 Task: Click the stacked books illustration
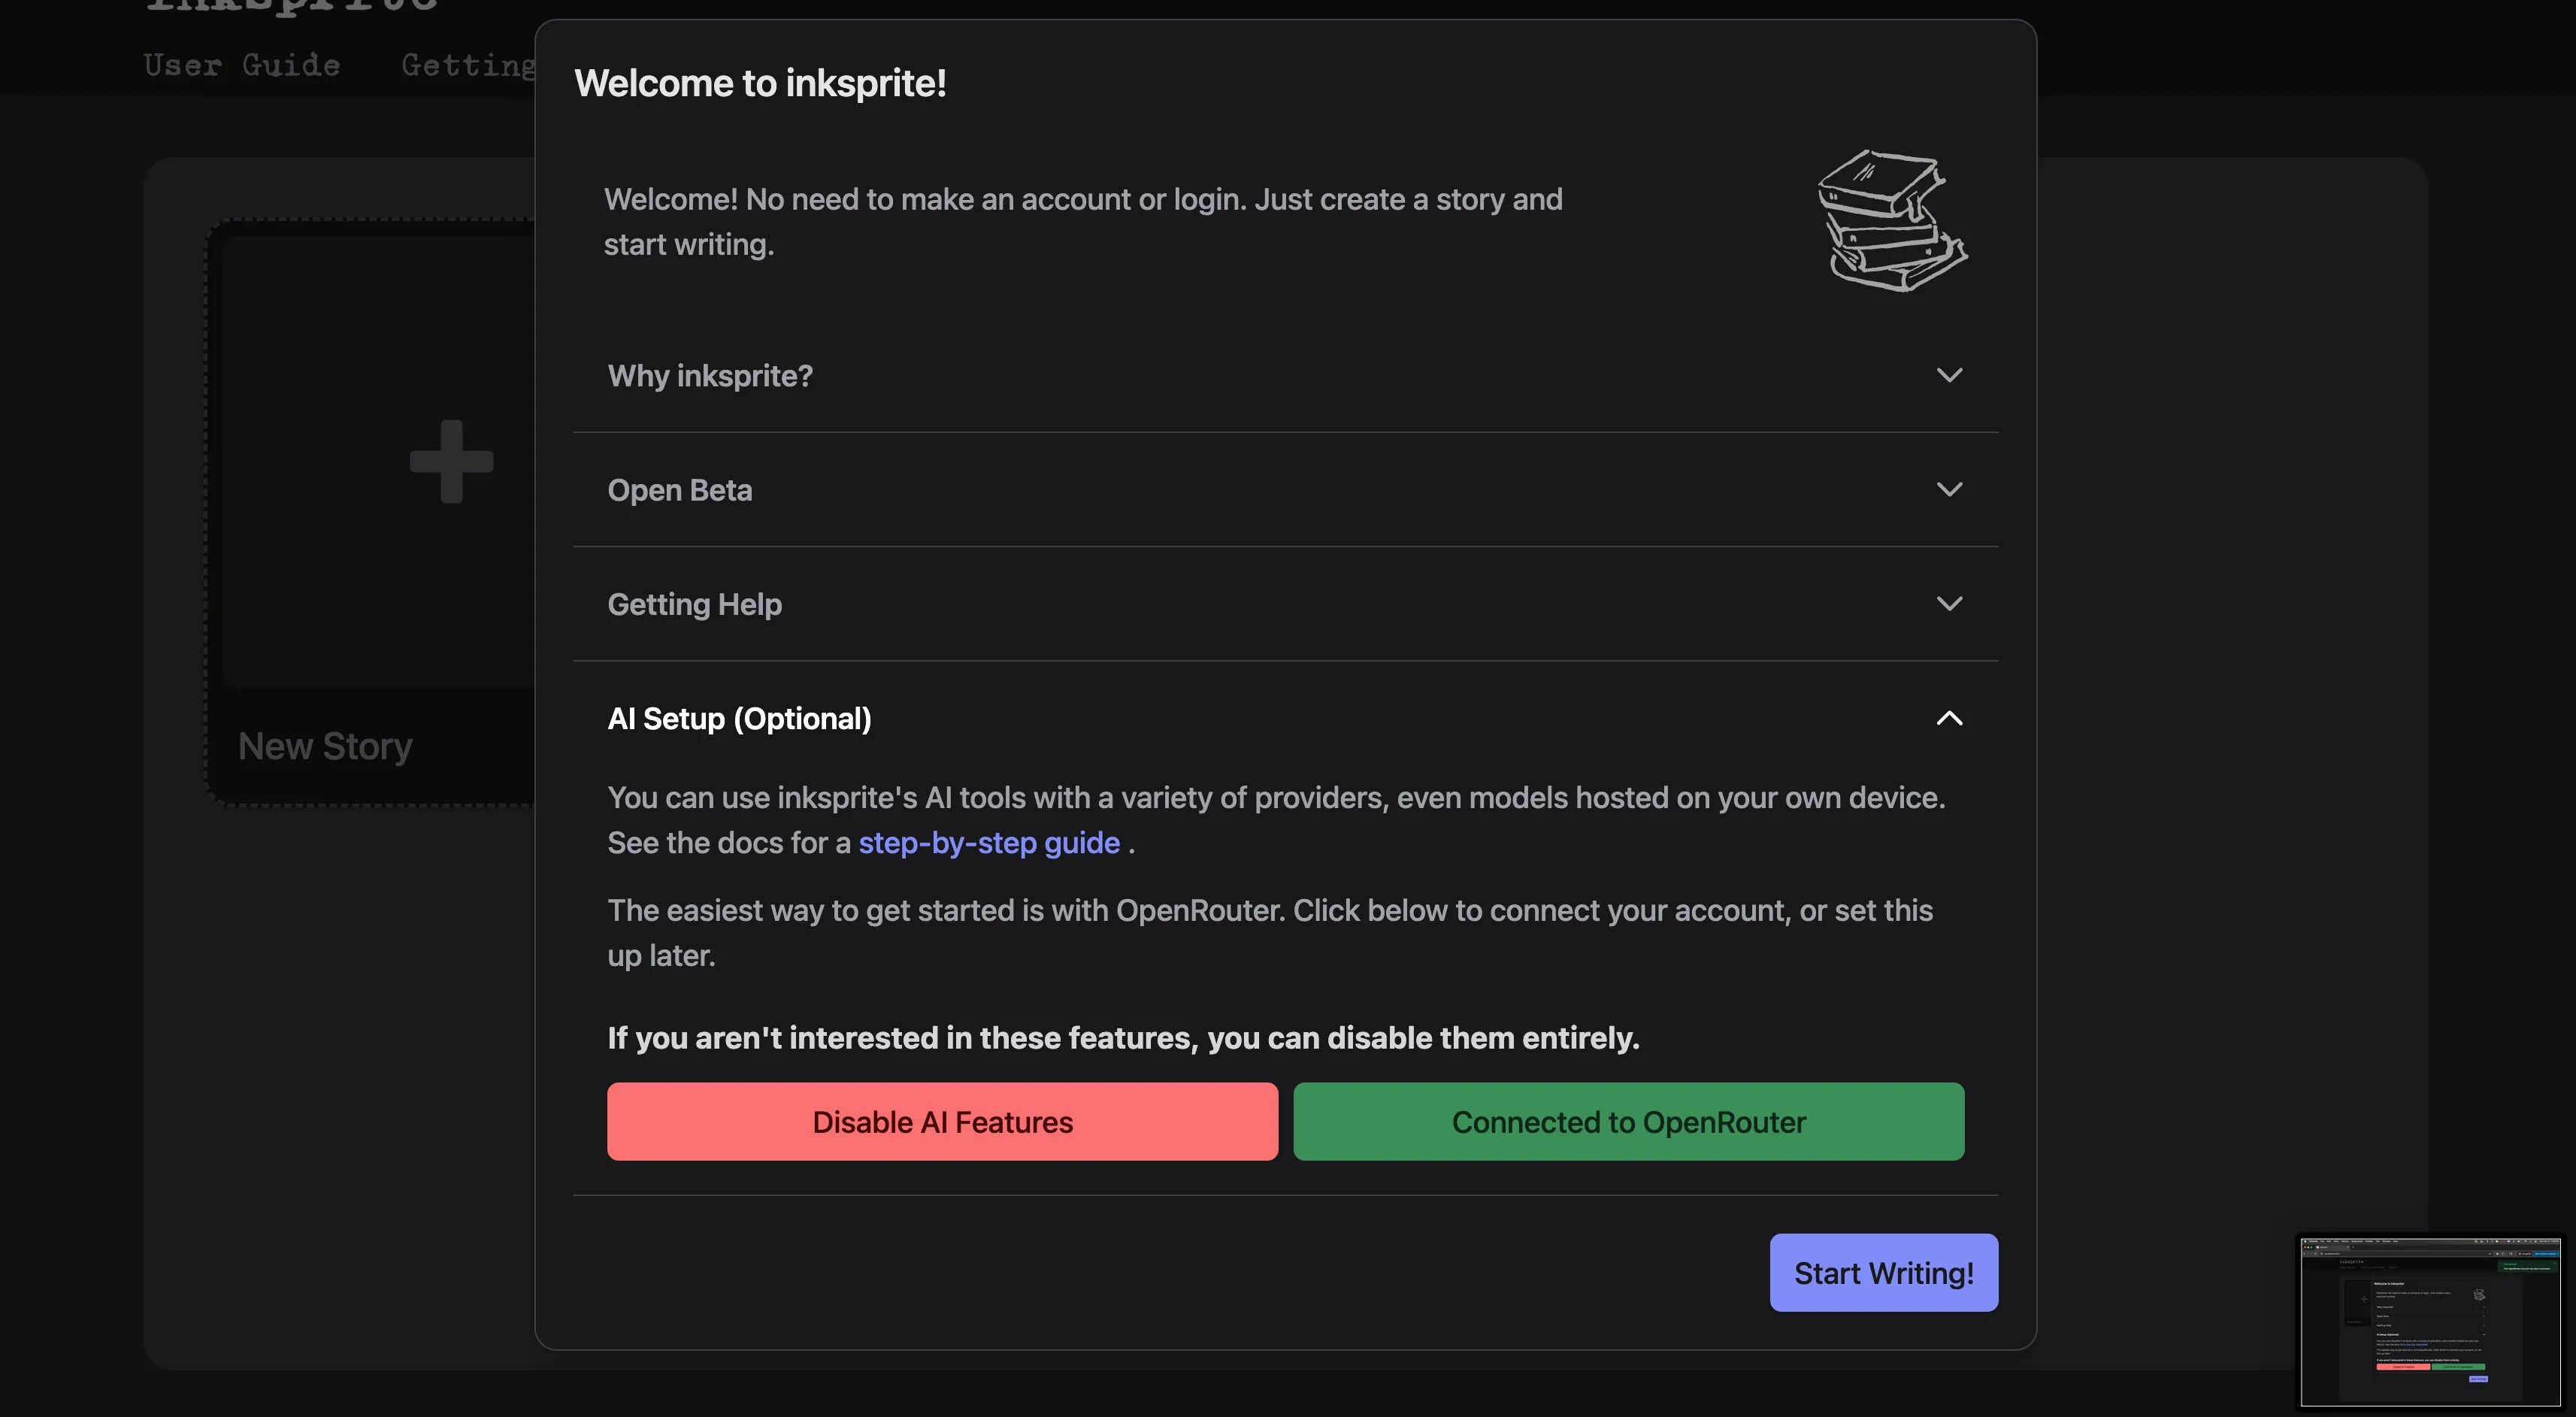[x=1890, y=221]
